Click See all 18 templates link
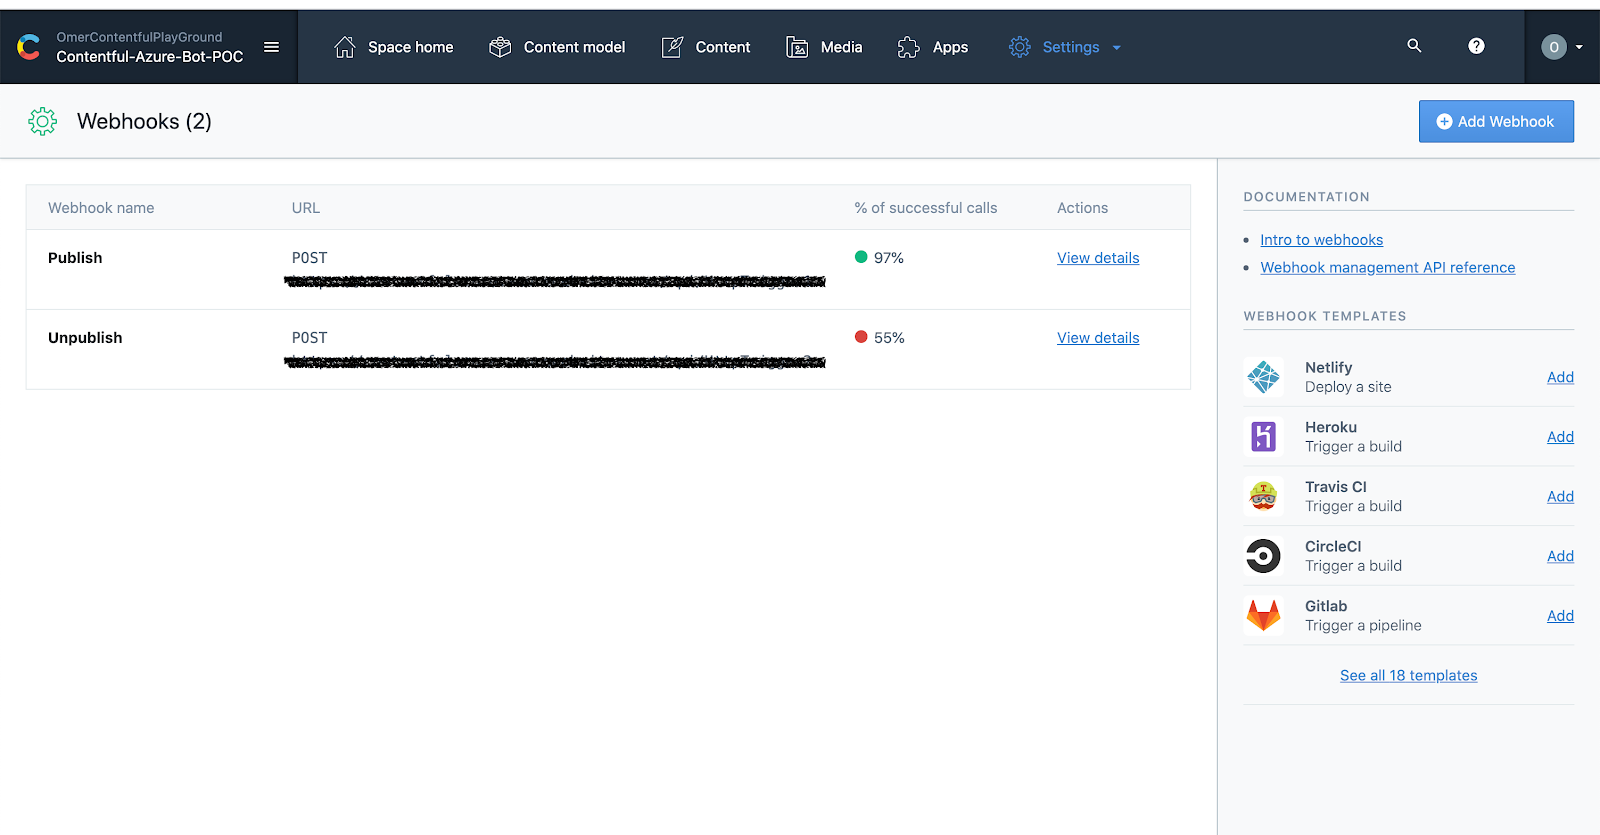Image resolution: width=1600 pixels, height=835 pixels. (1408, 676)
